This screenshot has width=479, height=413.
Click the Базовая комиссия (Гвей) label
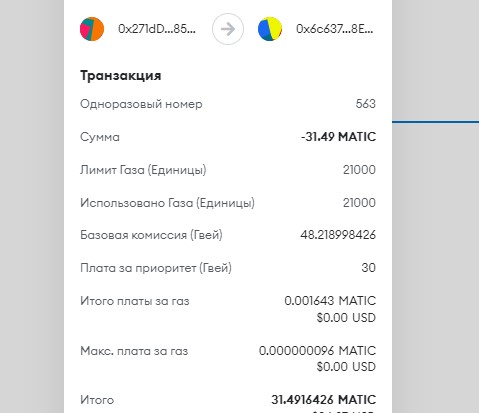(151, 235)
